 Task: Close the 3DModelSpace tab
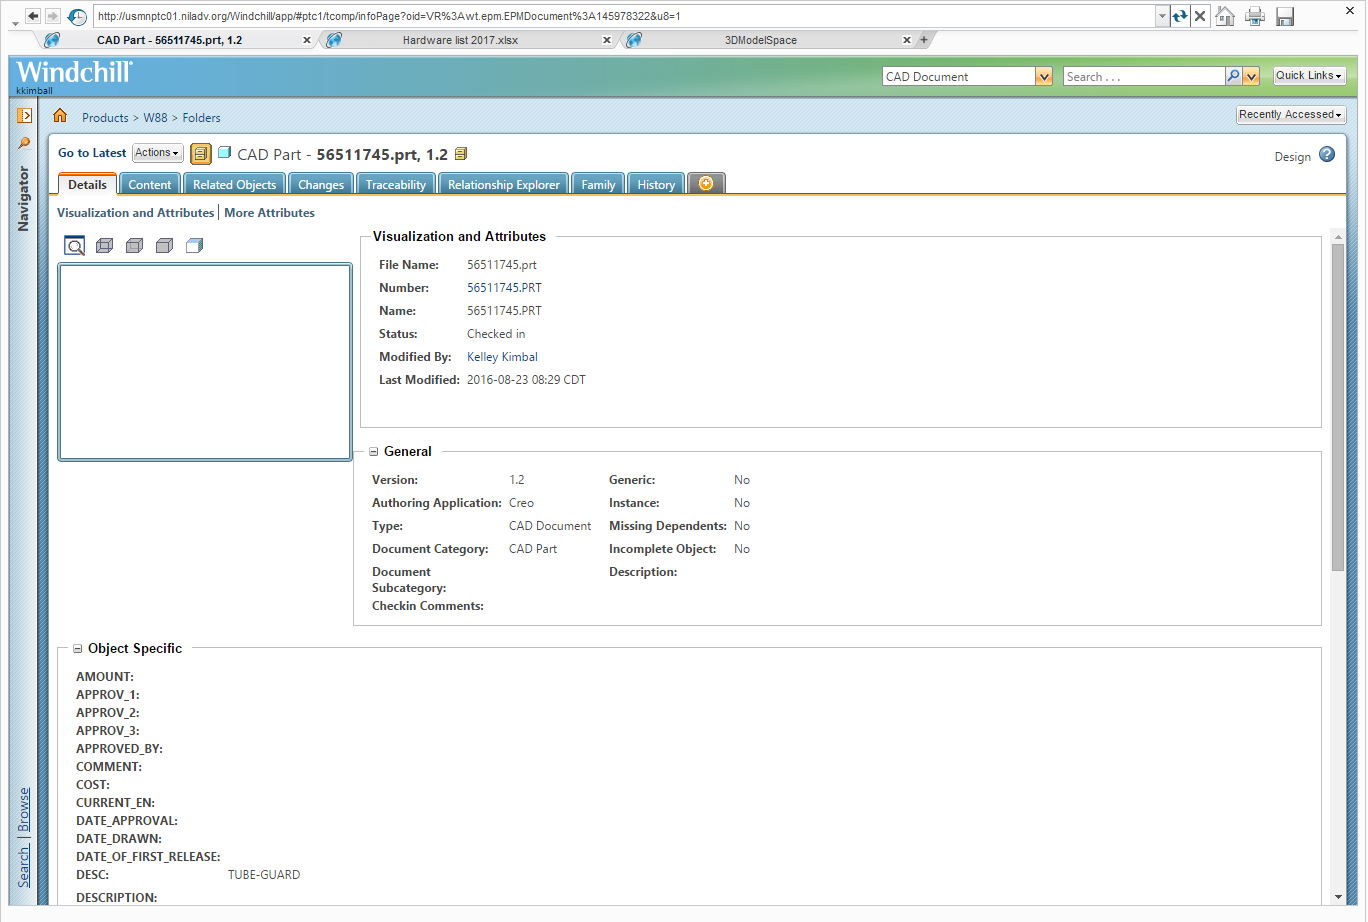[907, 40]
